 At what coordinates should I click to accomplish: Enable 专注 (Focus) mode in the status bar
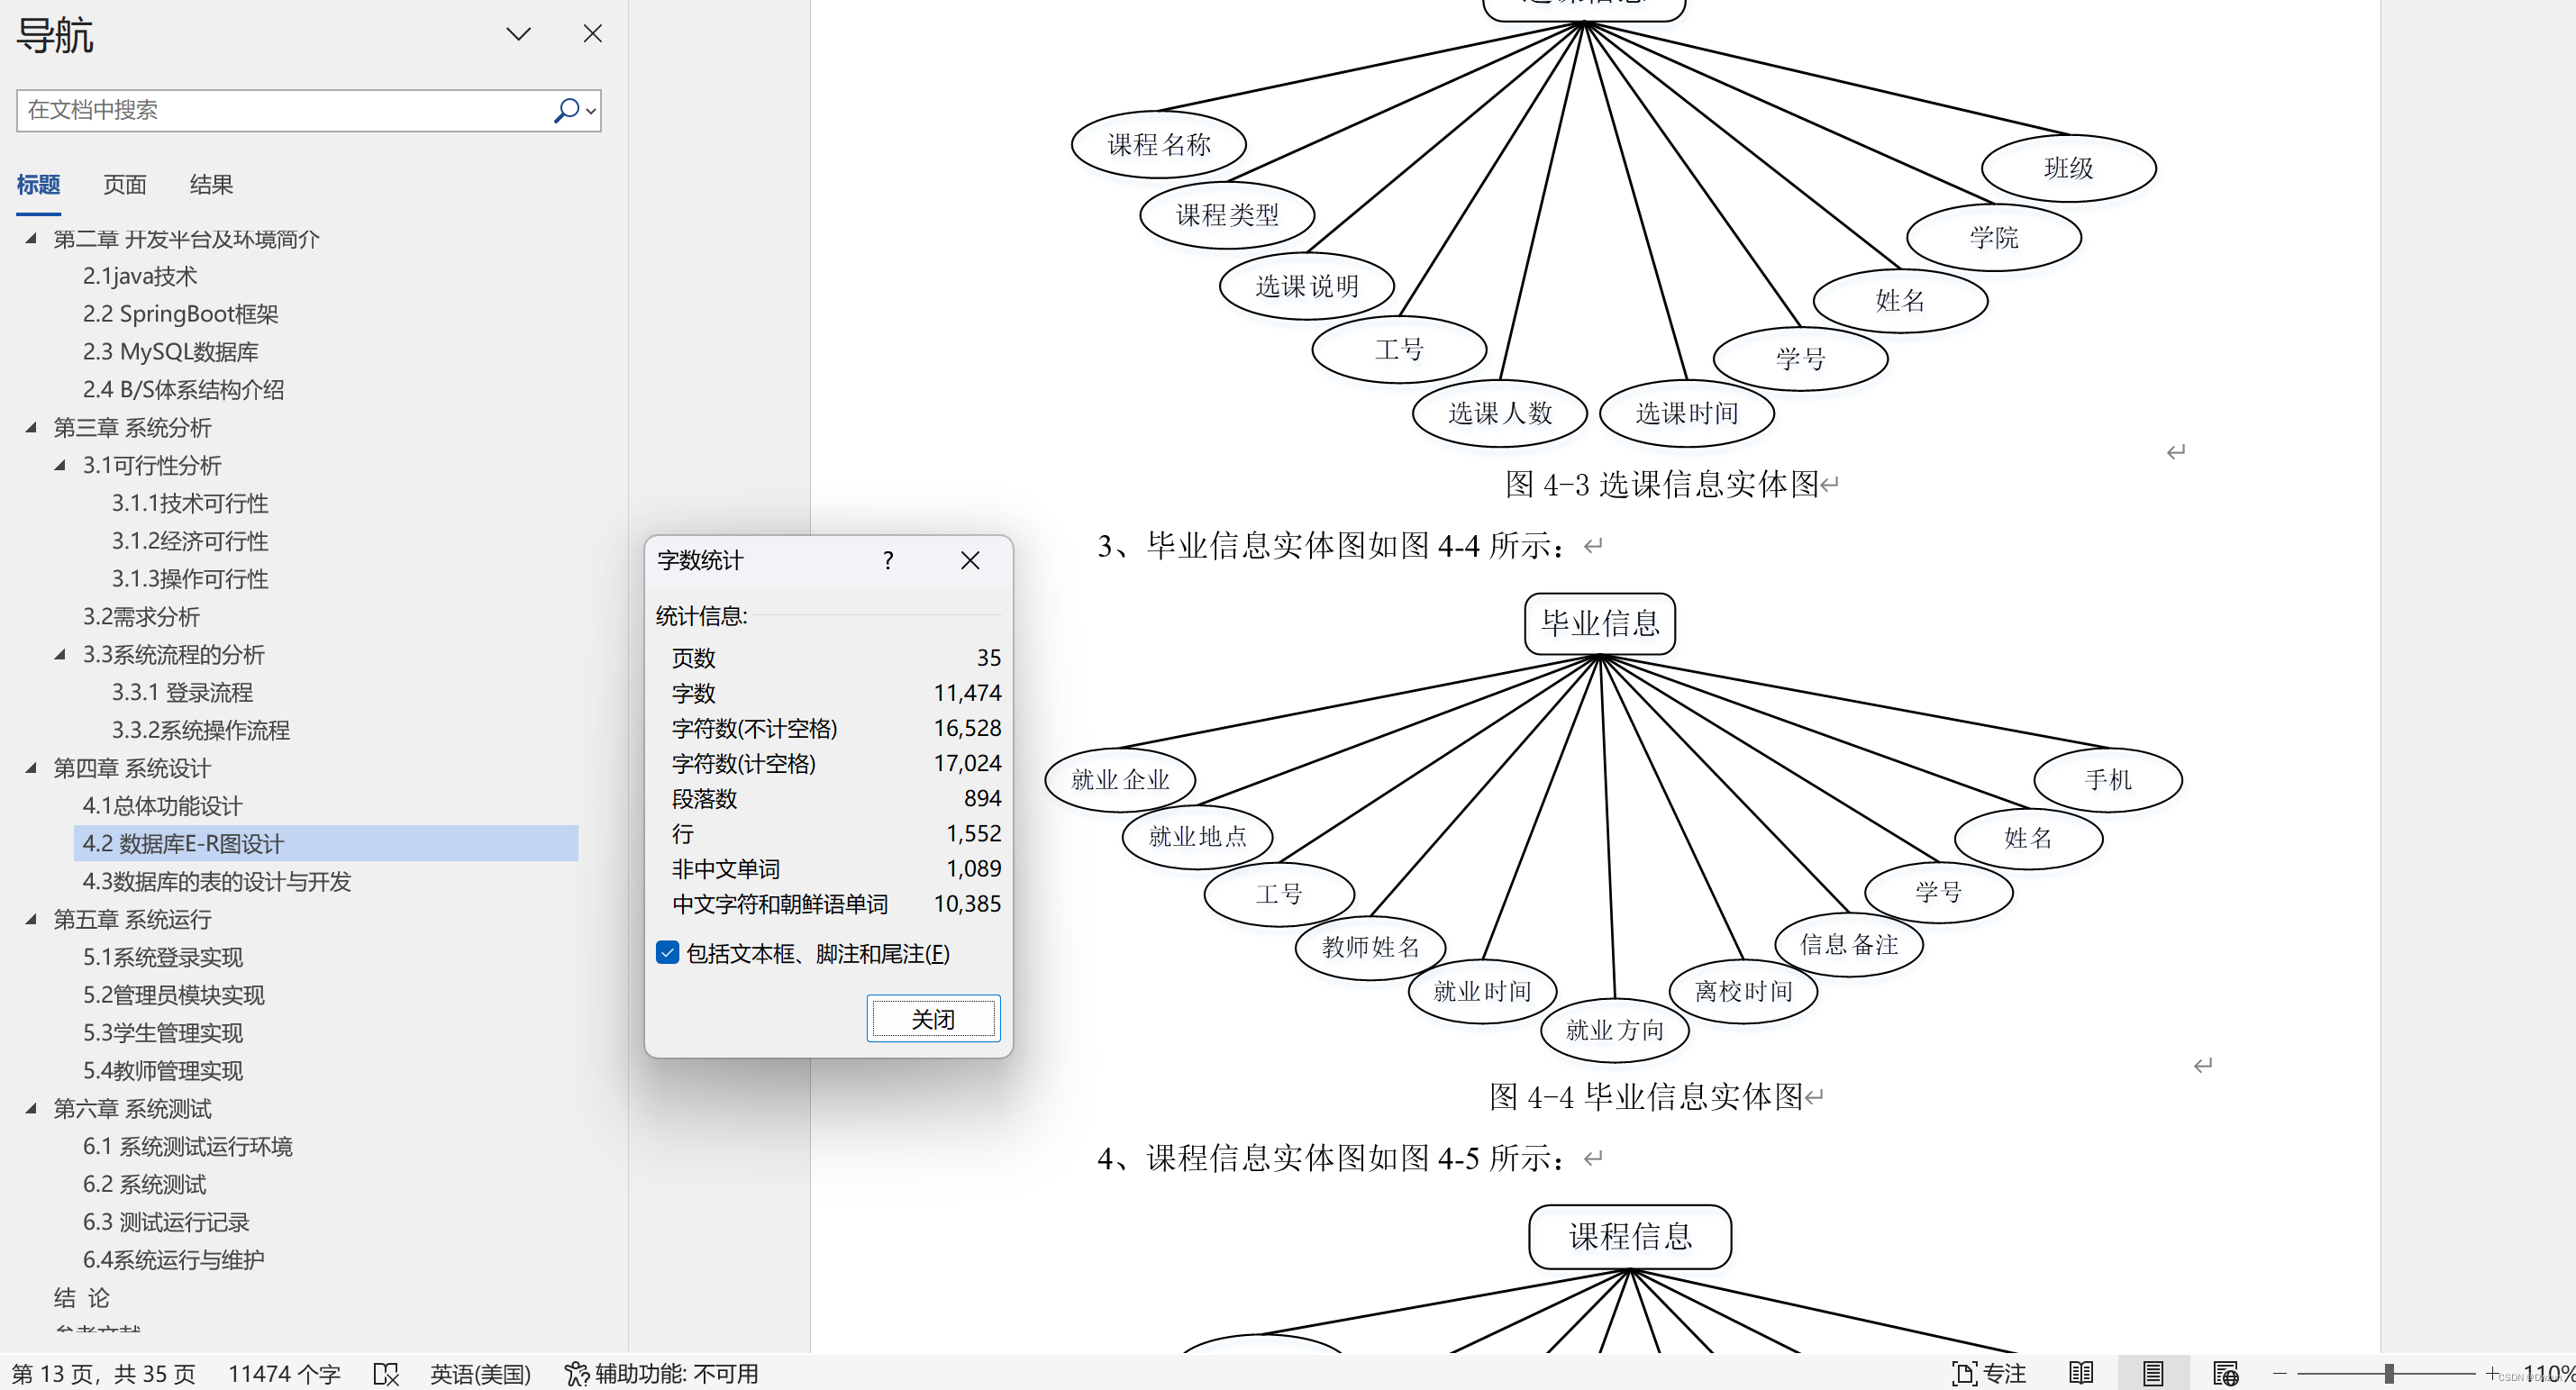[1990, 1372]
